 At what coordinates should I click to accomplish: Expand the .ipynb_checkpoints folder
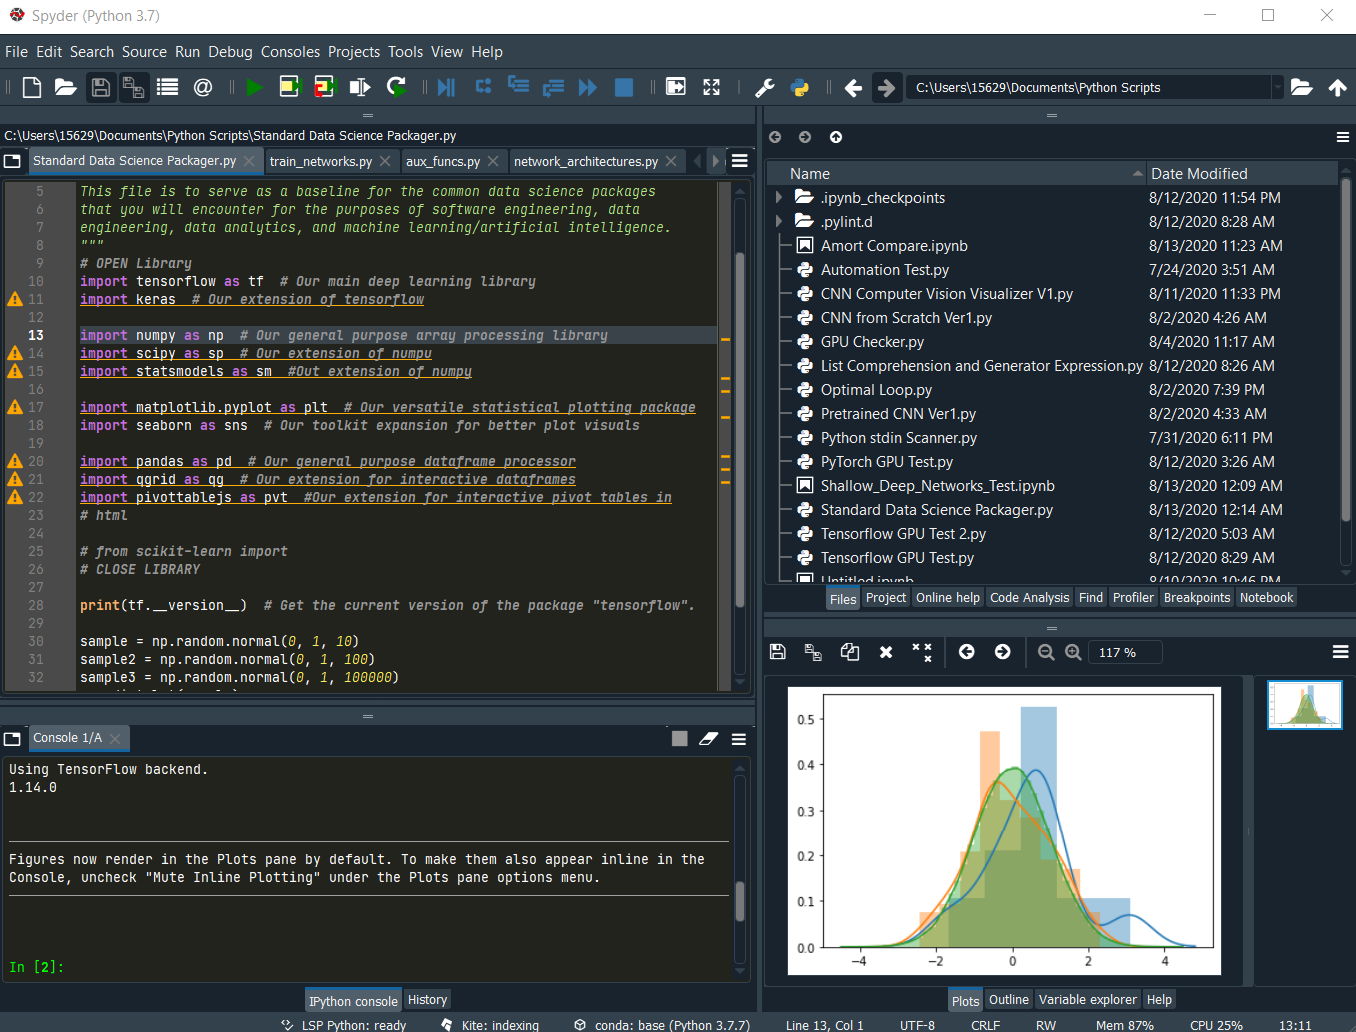[x=781, y=198]
